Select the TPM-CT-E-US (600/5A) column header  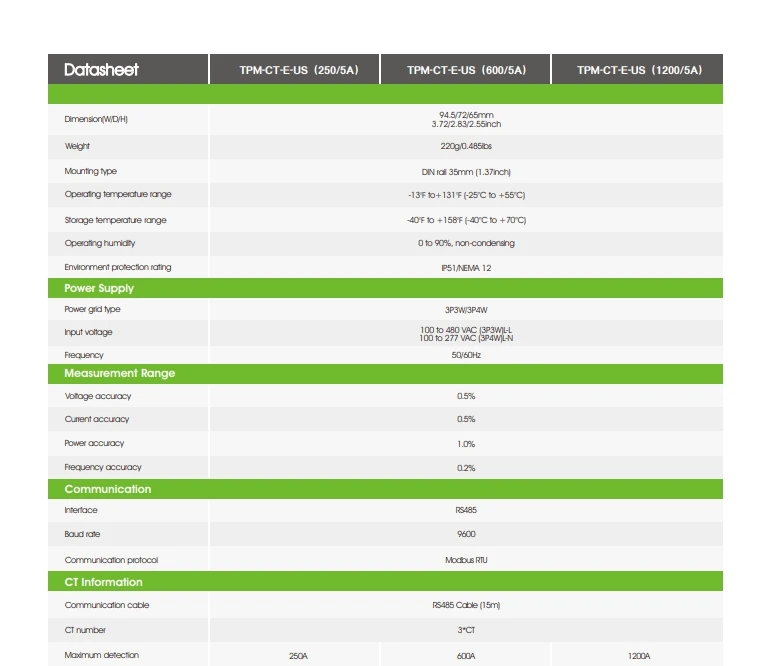466,70
